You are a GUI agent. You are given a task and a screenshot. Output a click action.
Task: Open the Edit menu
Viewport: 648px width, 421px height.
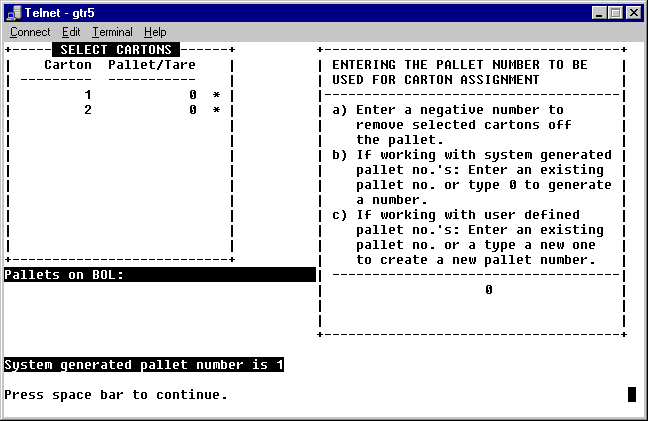point(71,32)
